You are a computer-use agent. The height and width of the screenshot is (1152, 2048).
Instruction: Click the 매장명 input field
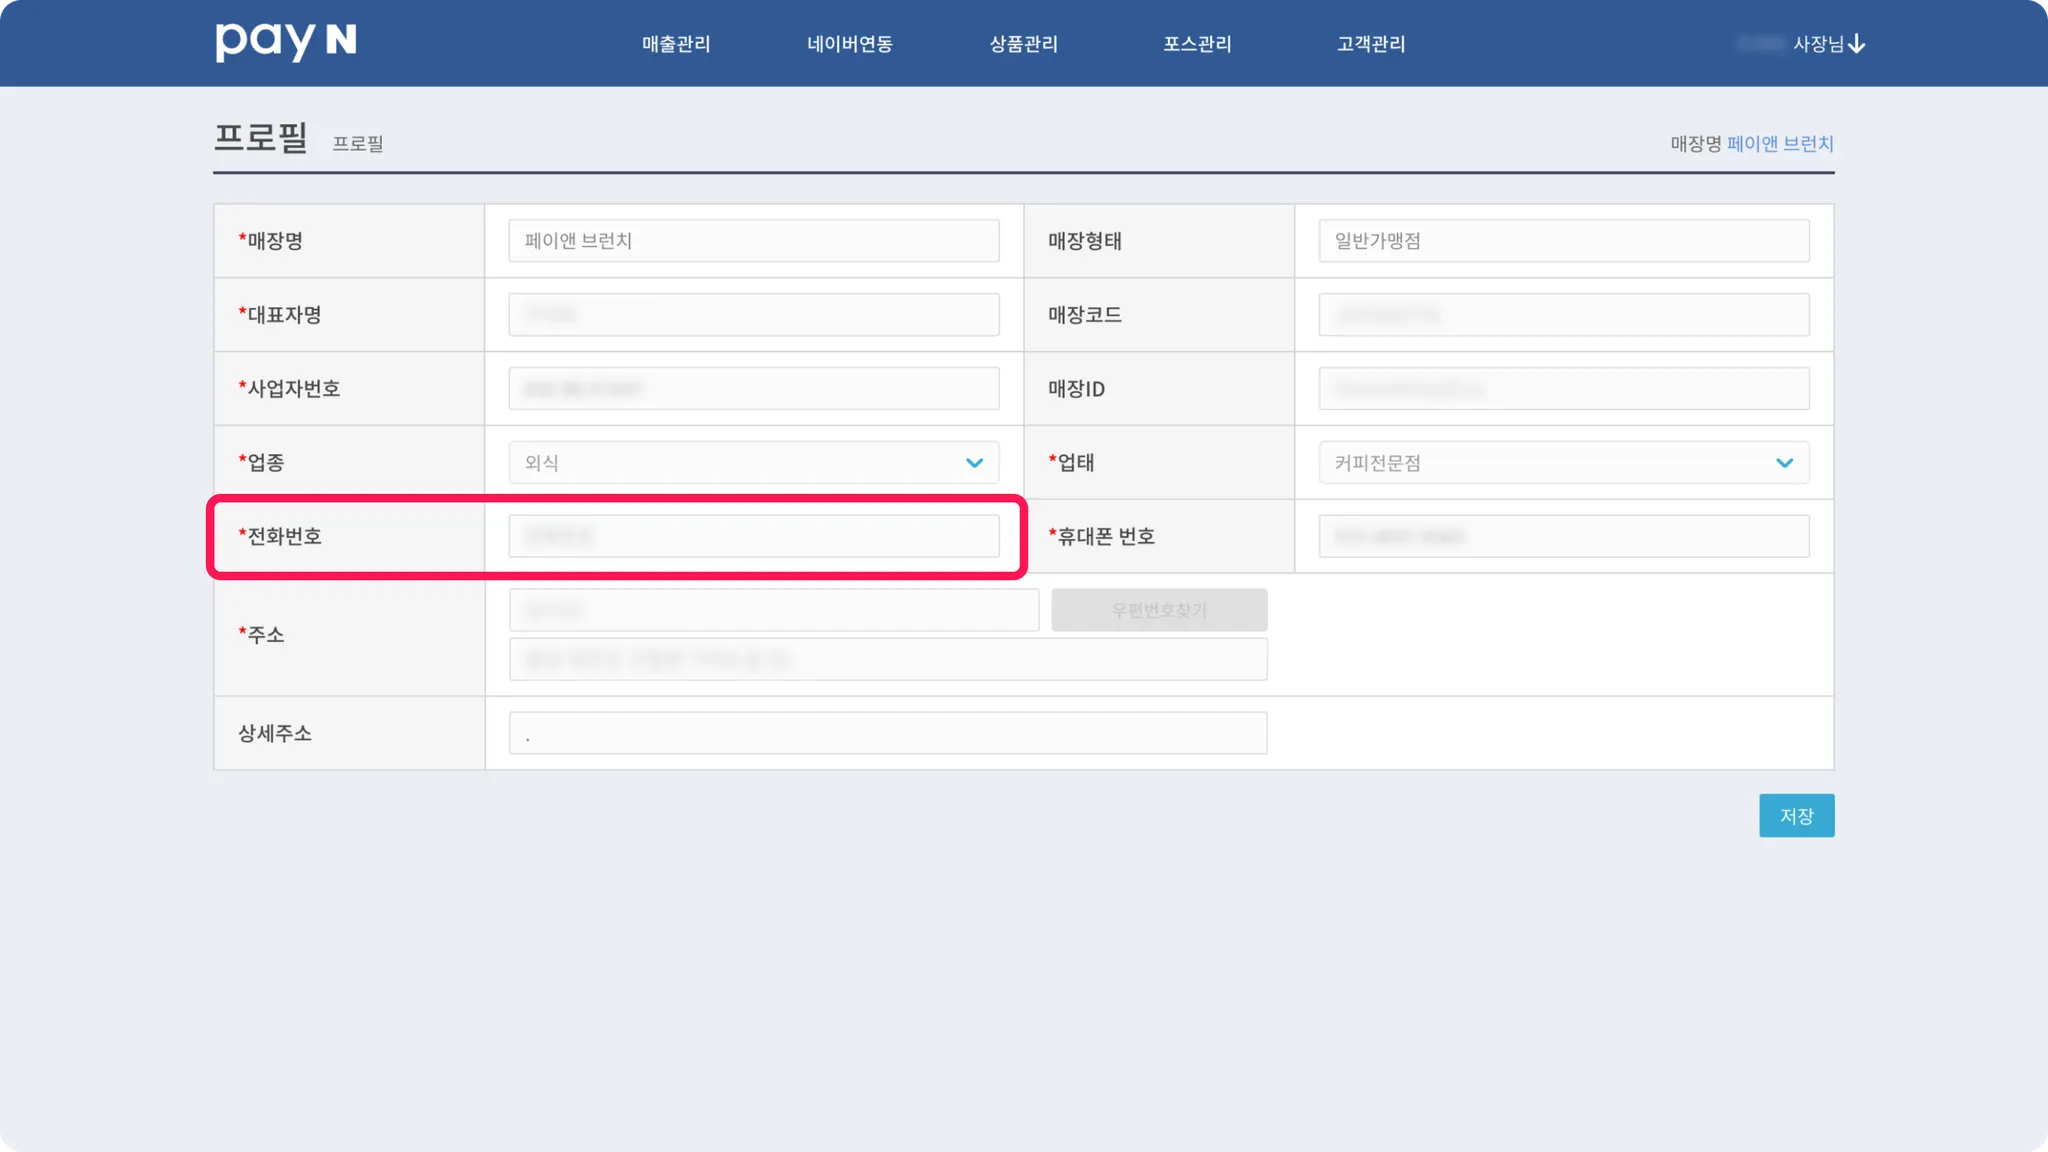[753, 241]
